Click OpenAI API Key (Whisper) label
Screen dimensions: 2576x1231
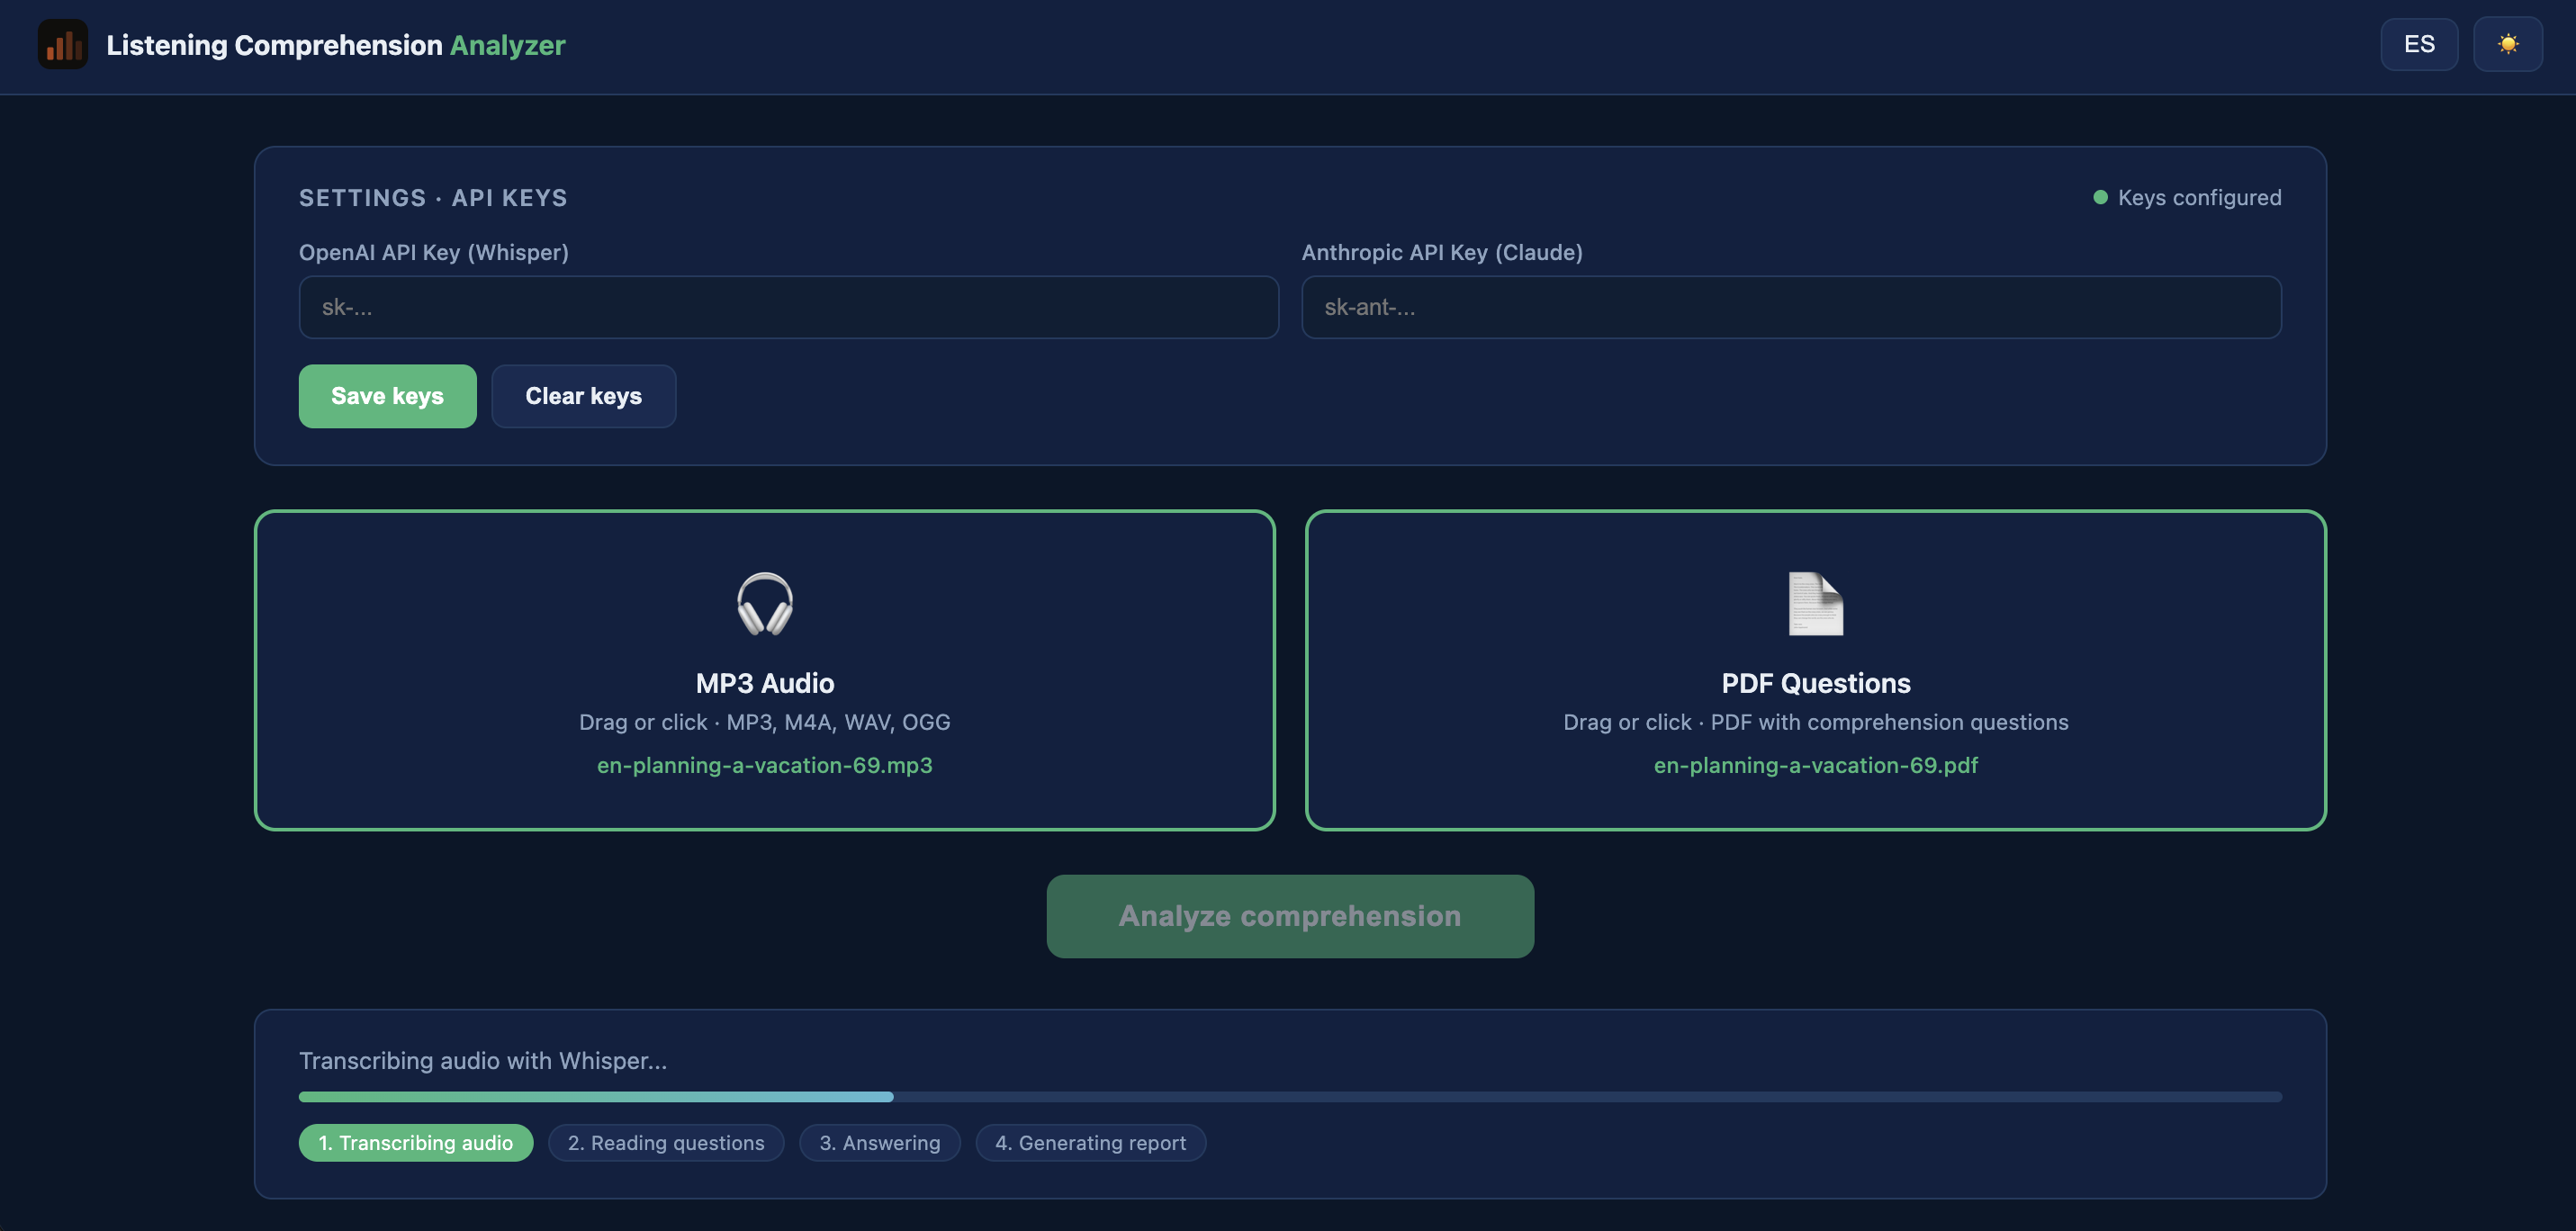tap(433, 252)
